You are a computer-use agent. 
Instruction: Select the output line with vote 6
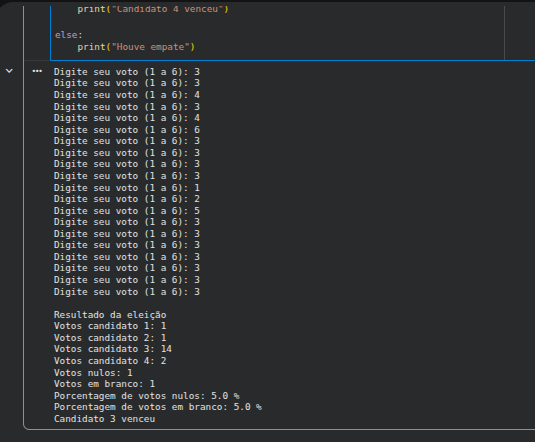pyautogui.click(x=127, y=130)
